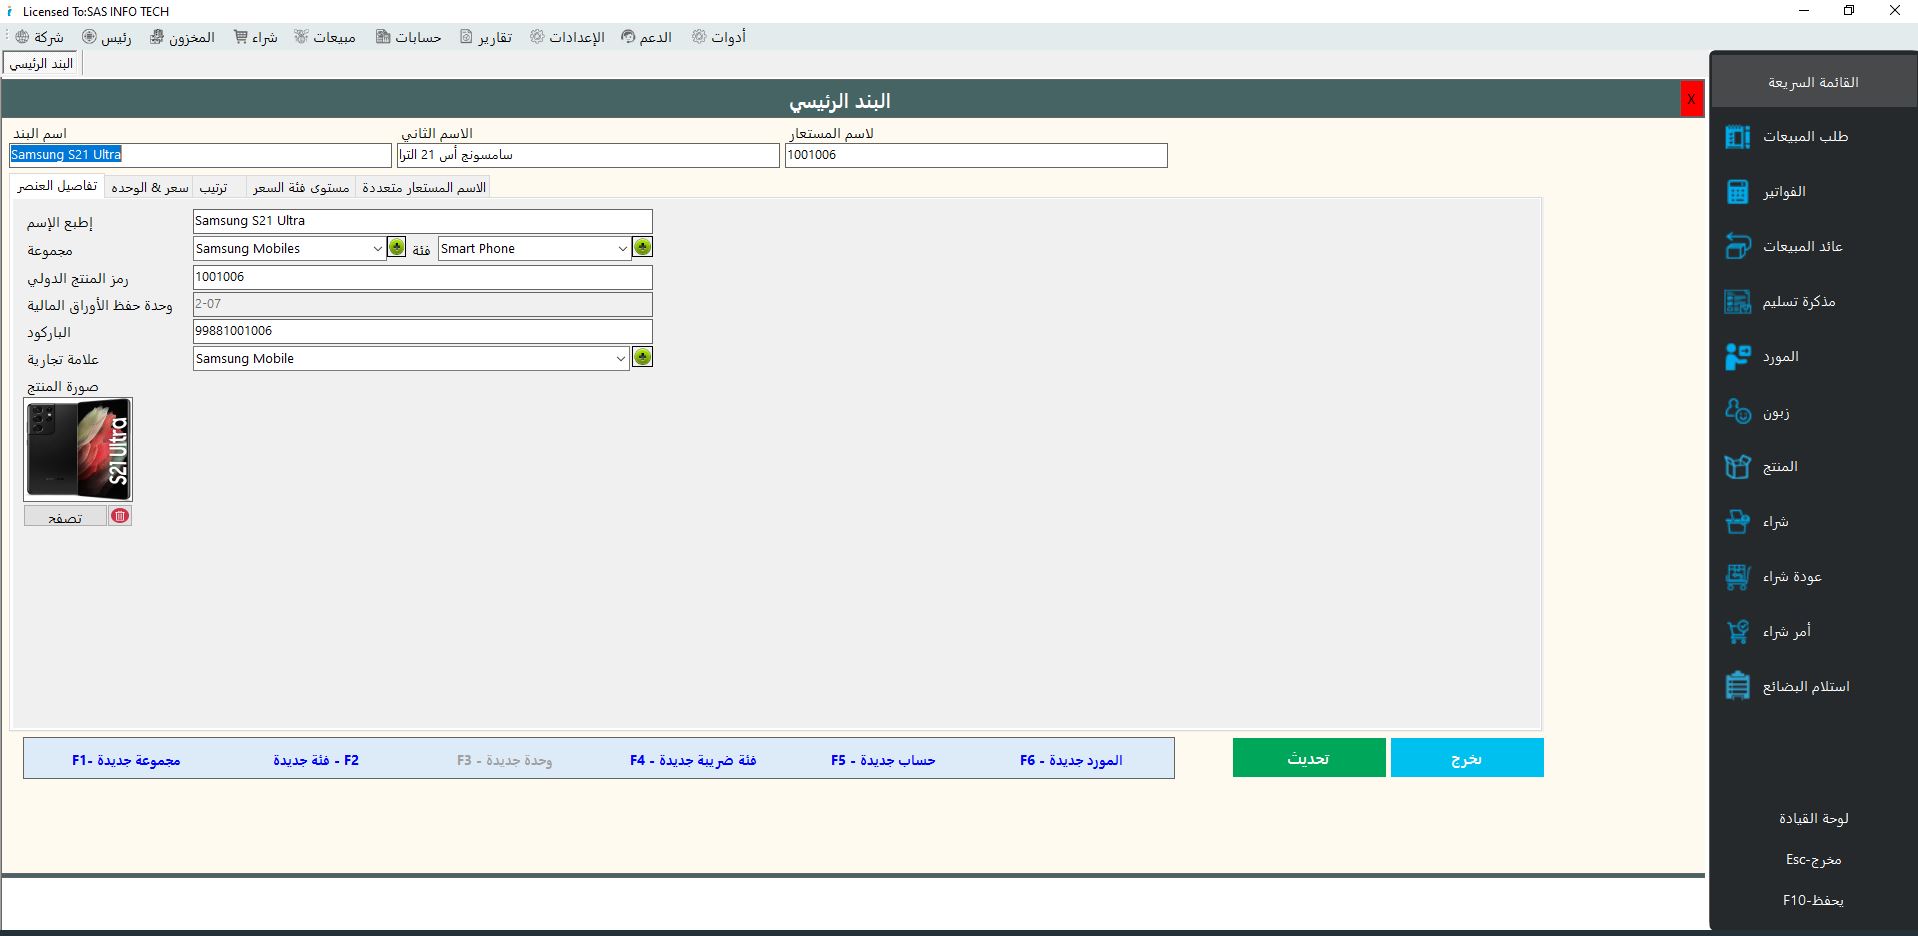Open the استلام البضائع goods receipt icon

(x=1738, y=686)
